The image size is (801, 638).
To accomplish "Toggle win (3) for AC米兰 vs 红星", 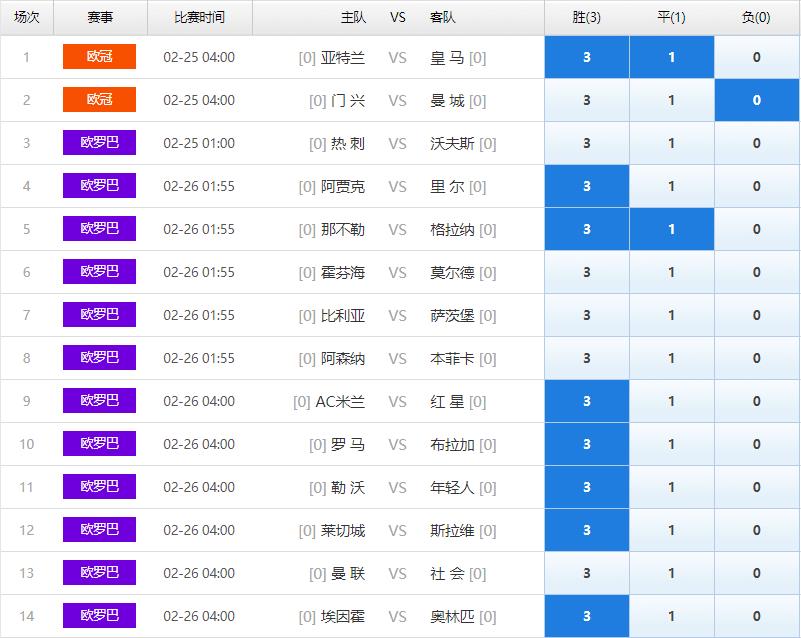I will 587,401.
